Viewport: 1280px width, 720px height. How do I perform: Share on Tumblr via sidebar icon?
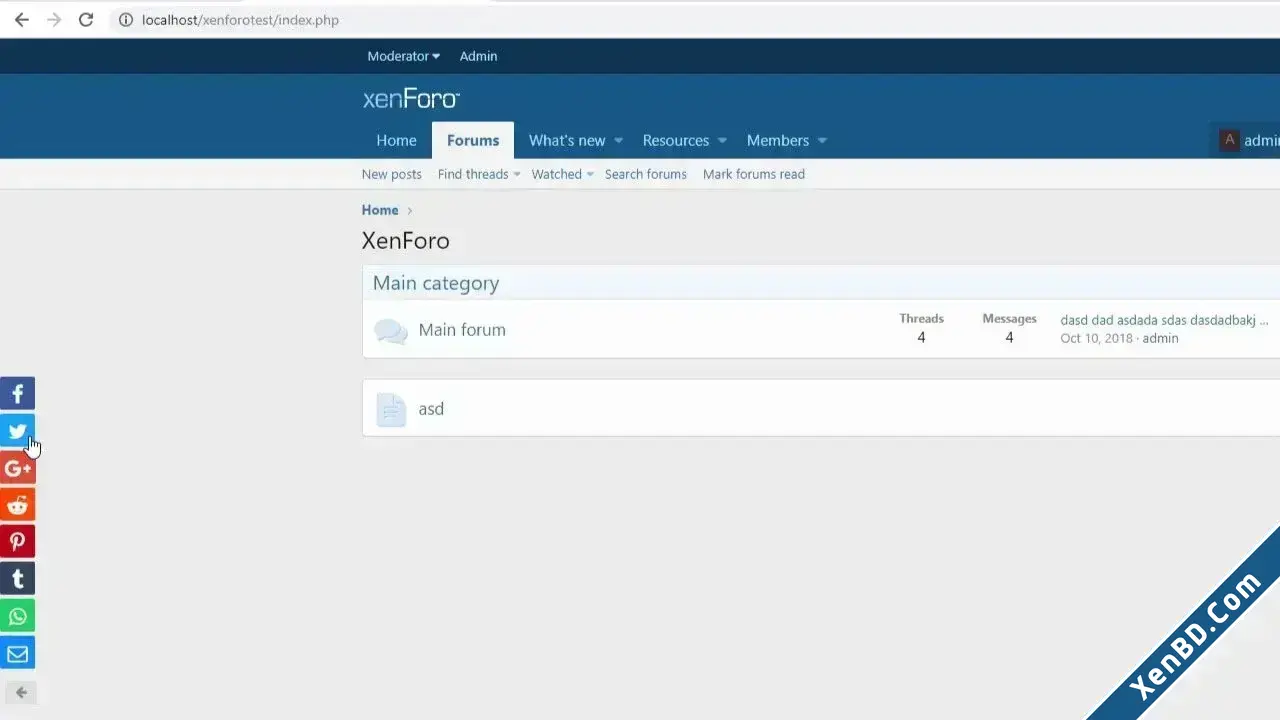pyautogui.click(x=17, y=579)
